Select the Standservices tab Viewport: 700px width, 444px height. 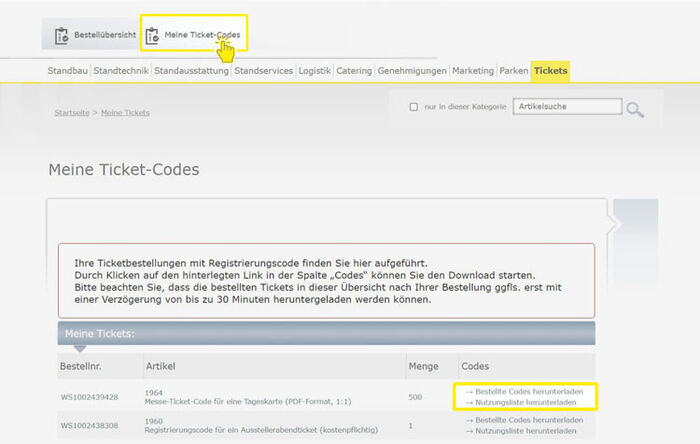264,71
